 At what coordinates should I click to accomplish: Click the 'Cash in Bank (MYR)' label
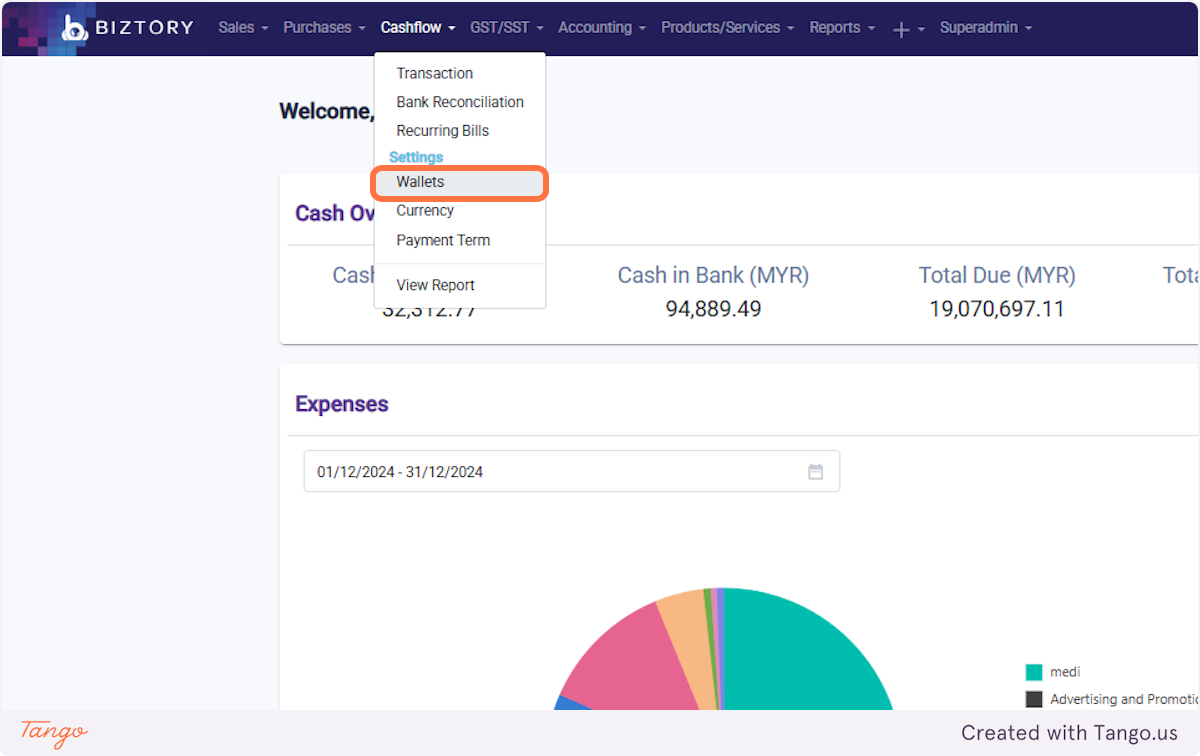pos(713,275)
